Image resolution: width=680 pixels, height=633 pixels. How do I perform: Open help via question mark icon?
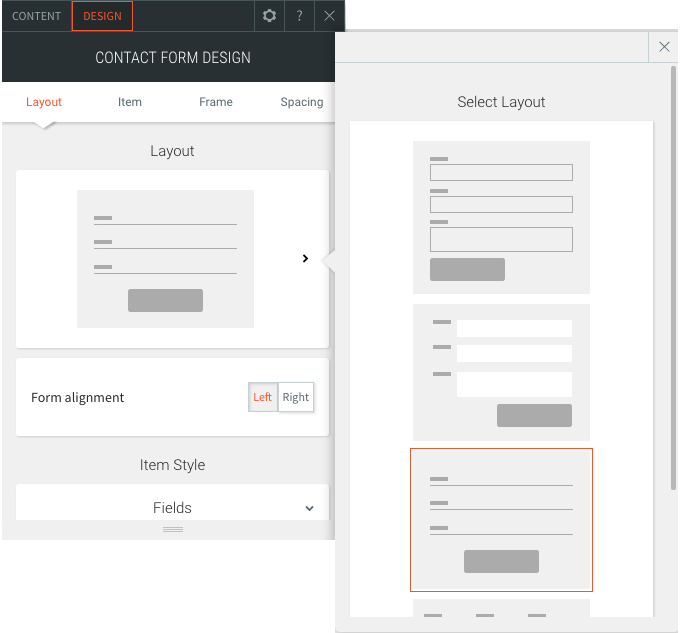click(299, 16)
